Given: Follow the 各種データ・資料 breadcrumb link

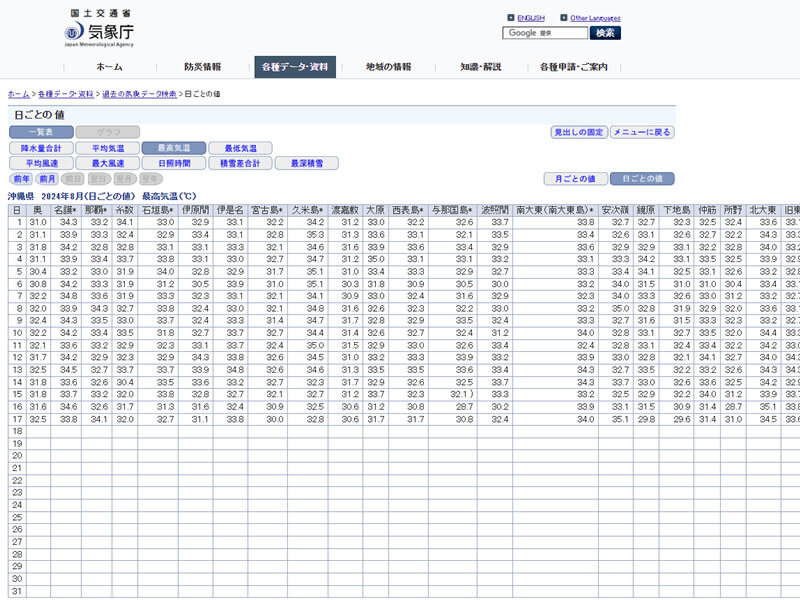Looking at the screenshot, I should point(66,94).
